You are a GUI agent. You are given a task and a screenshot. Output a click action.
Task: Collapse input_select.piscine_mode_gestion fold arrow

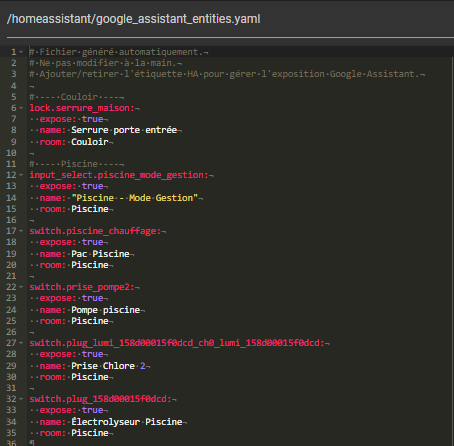click(21, 175)
